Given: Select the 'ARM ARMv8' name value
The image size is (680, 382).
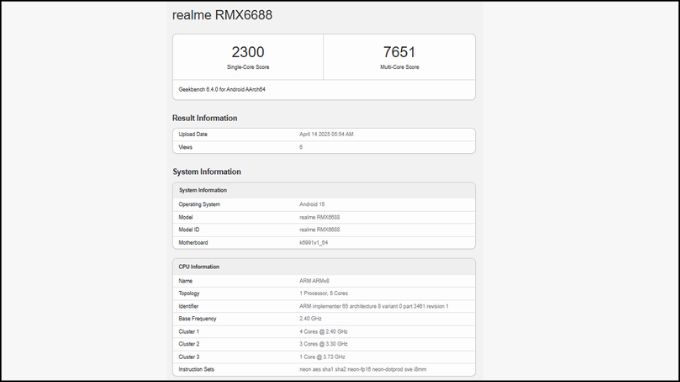Looking at the screenshot, I should (x=314, y=281).
